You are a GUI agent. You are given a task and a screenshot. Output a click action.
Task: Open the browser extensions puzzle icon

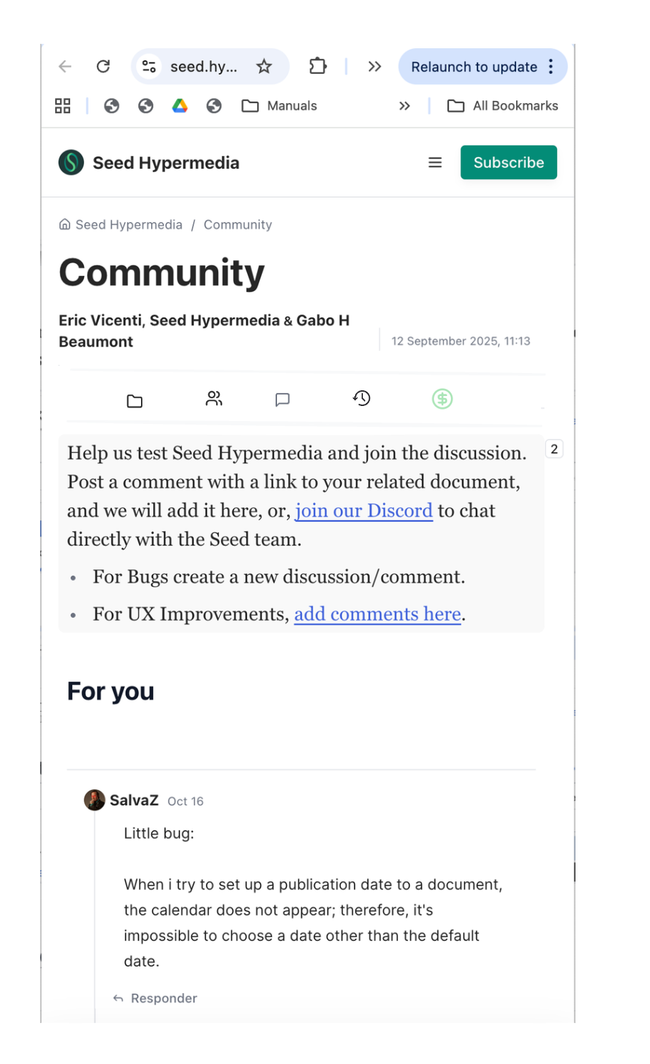point(317,67)
